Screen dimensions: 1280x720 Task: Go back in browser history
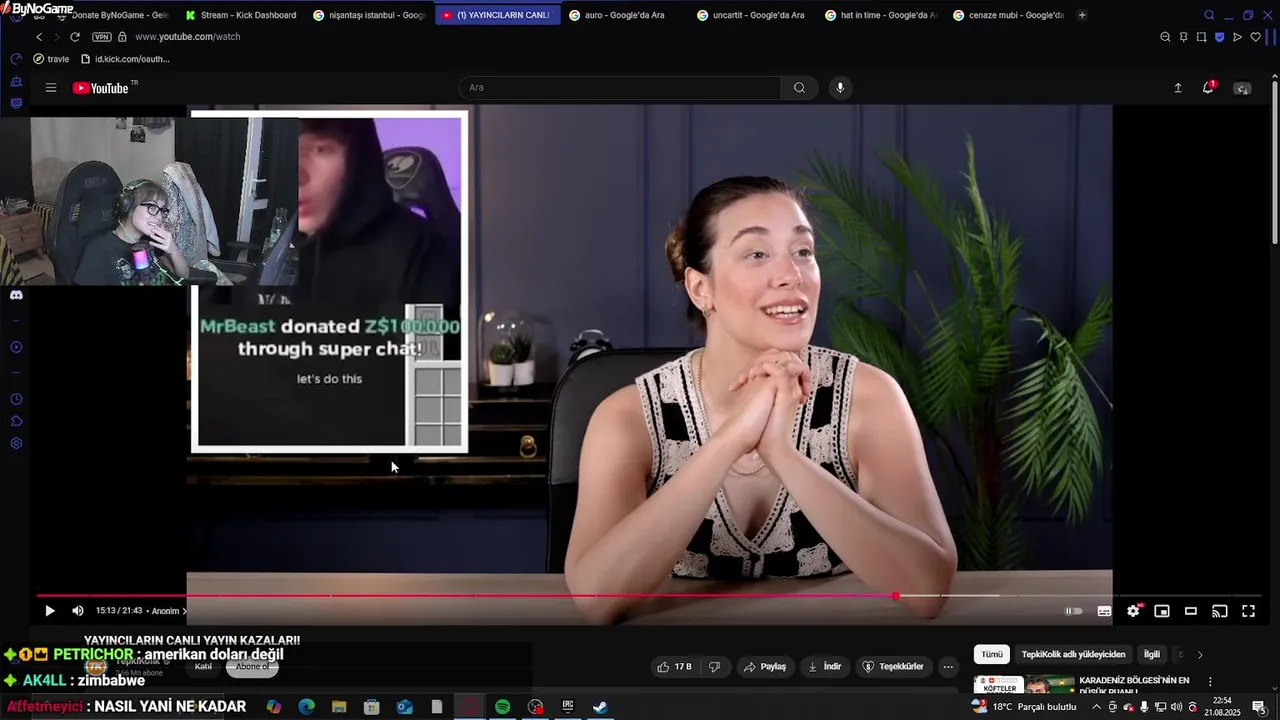click(39, 37)
